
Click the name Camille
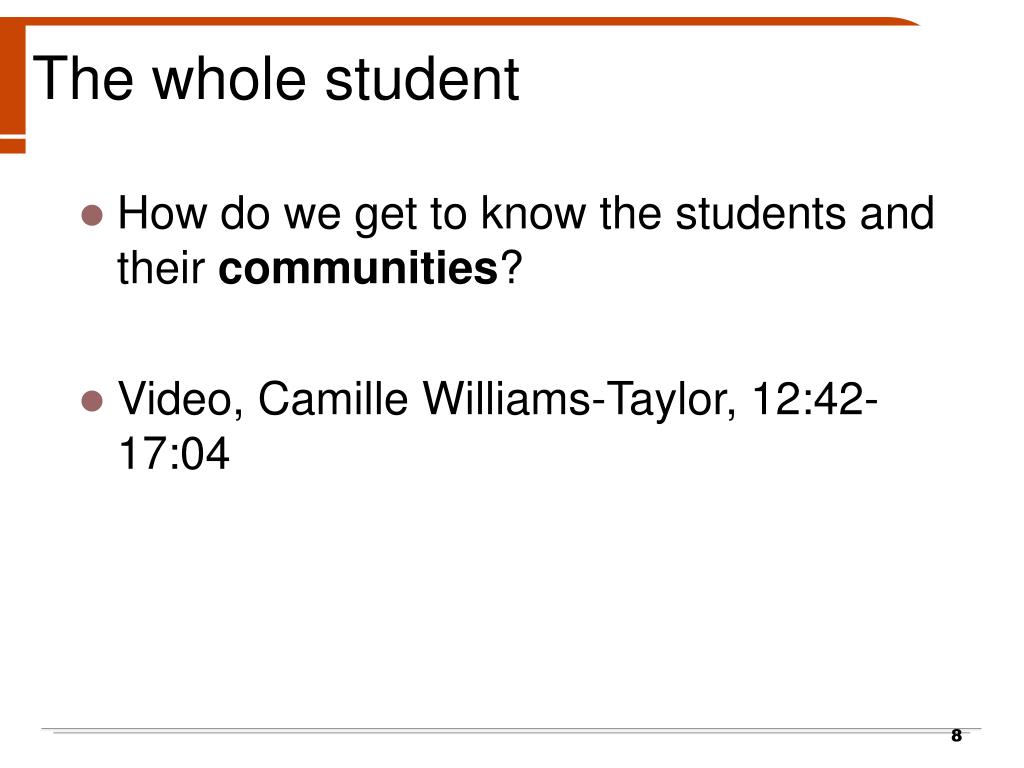pyautogui.click(x=333, y=398)
